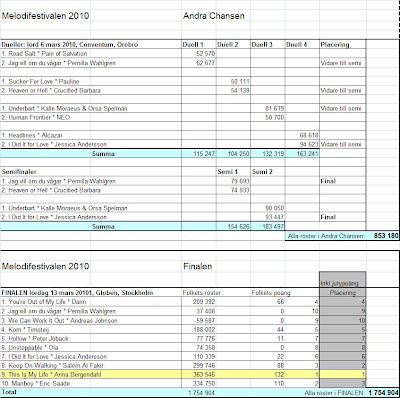Select the 'Duell 2' column header
This screenshot has width=400, height=398.
(x=228, y=45)
